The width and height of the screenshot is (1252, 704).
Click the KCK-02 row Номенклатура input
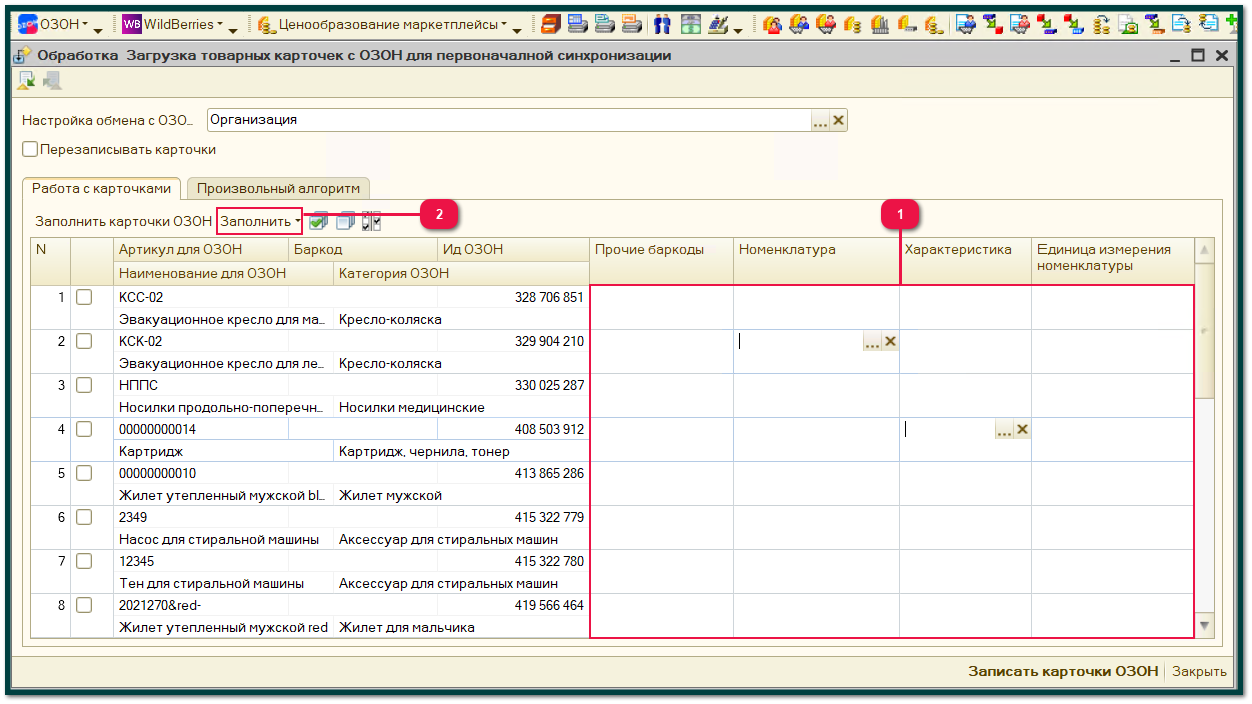click(799, 342)
